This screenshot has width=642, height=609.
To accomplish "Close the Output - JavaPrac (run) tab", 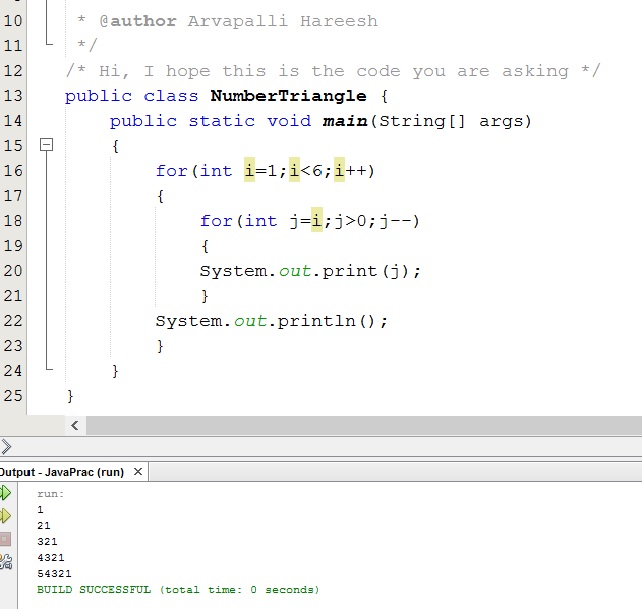I will (138, 472).
